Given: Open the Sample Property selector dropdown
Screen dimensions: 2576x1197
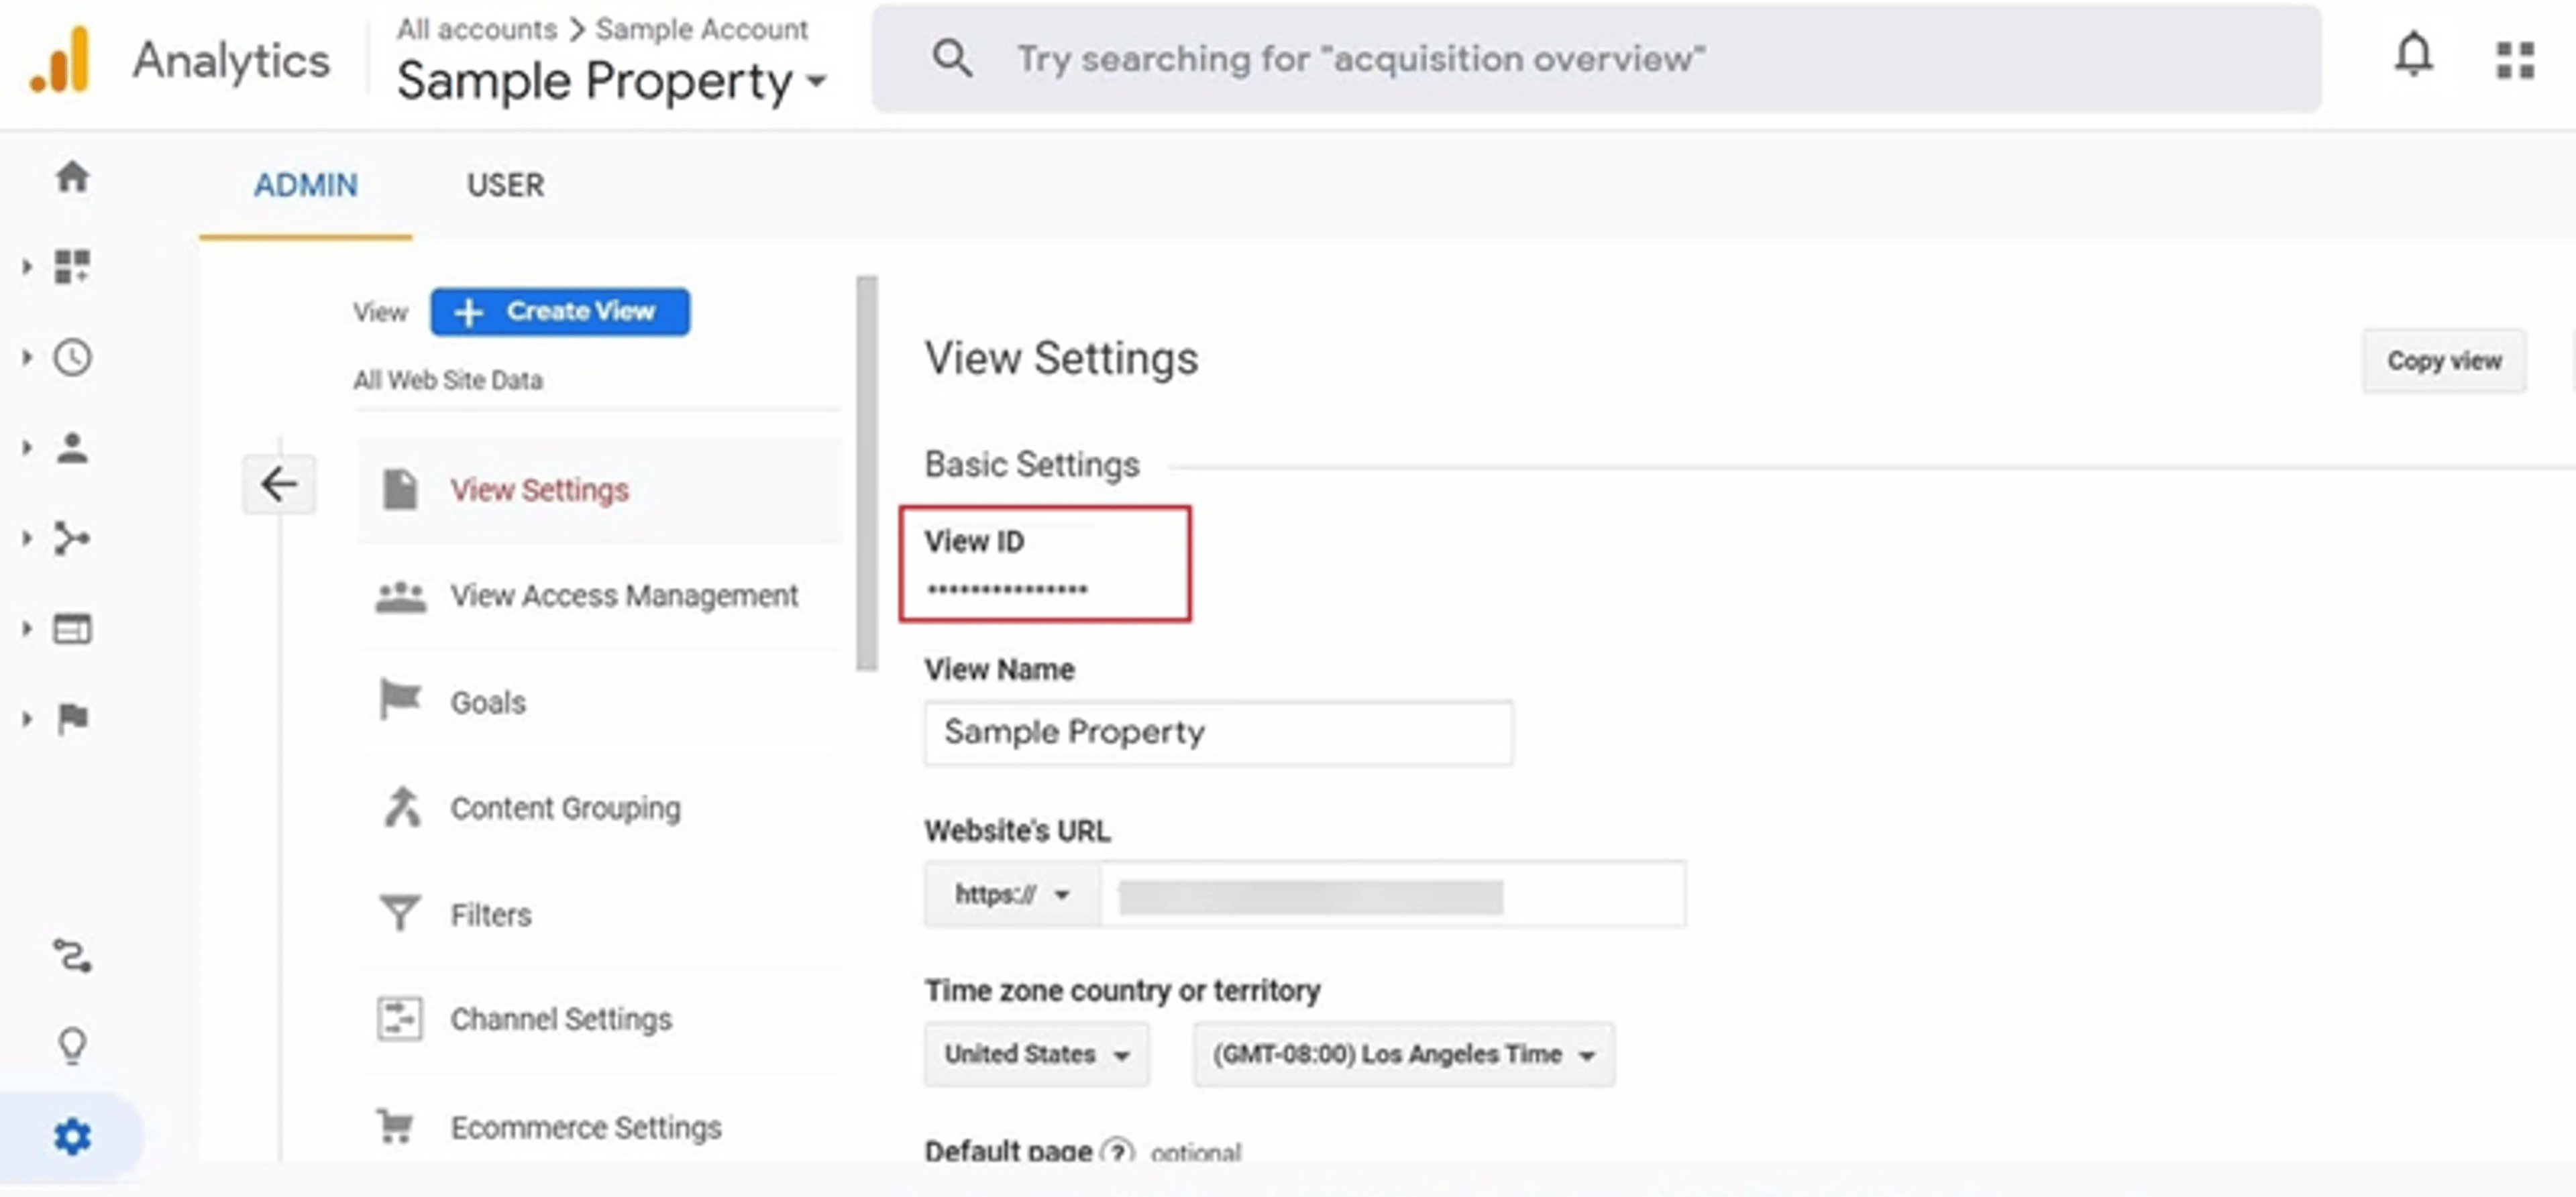Looking at the screenshot, I should tap(612, 81).
